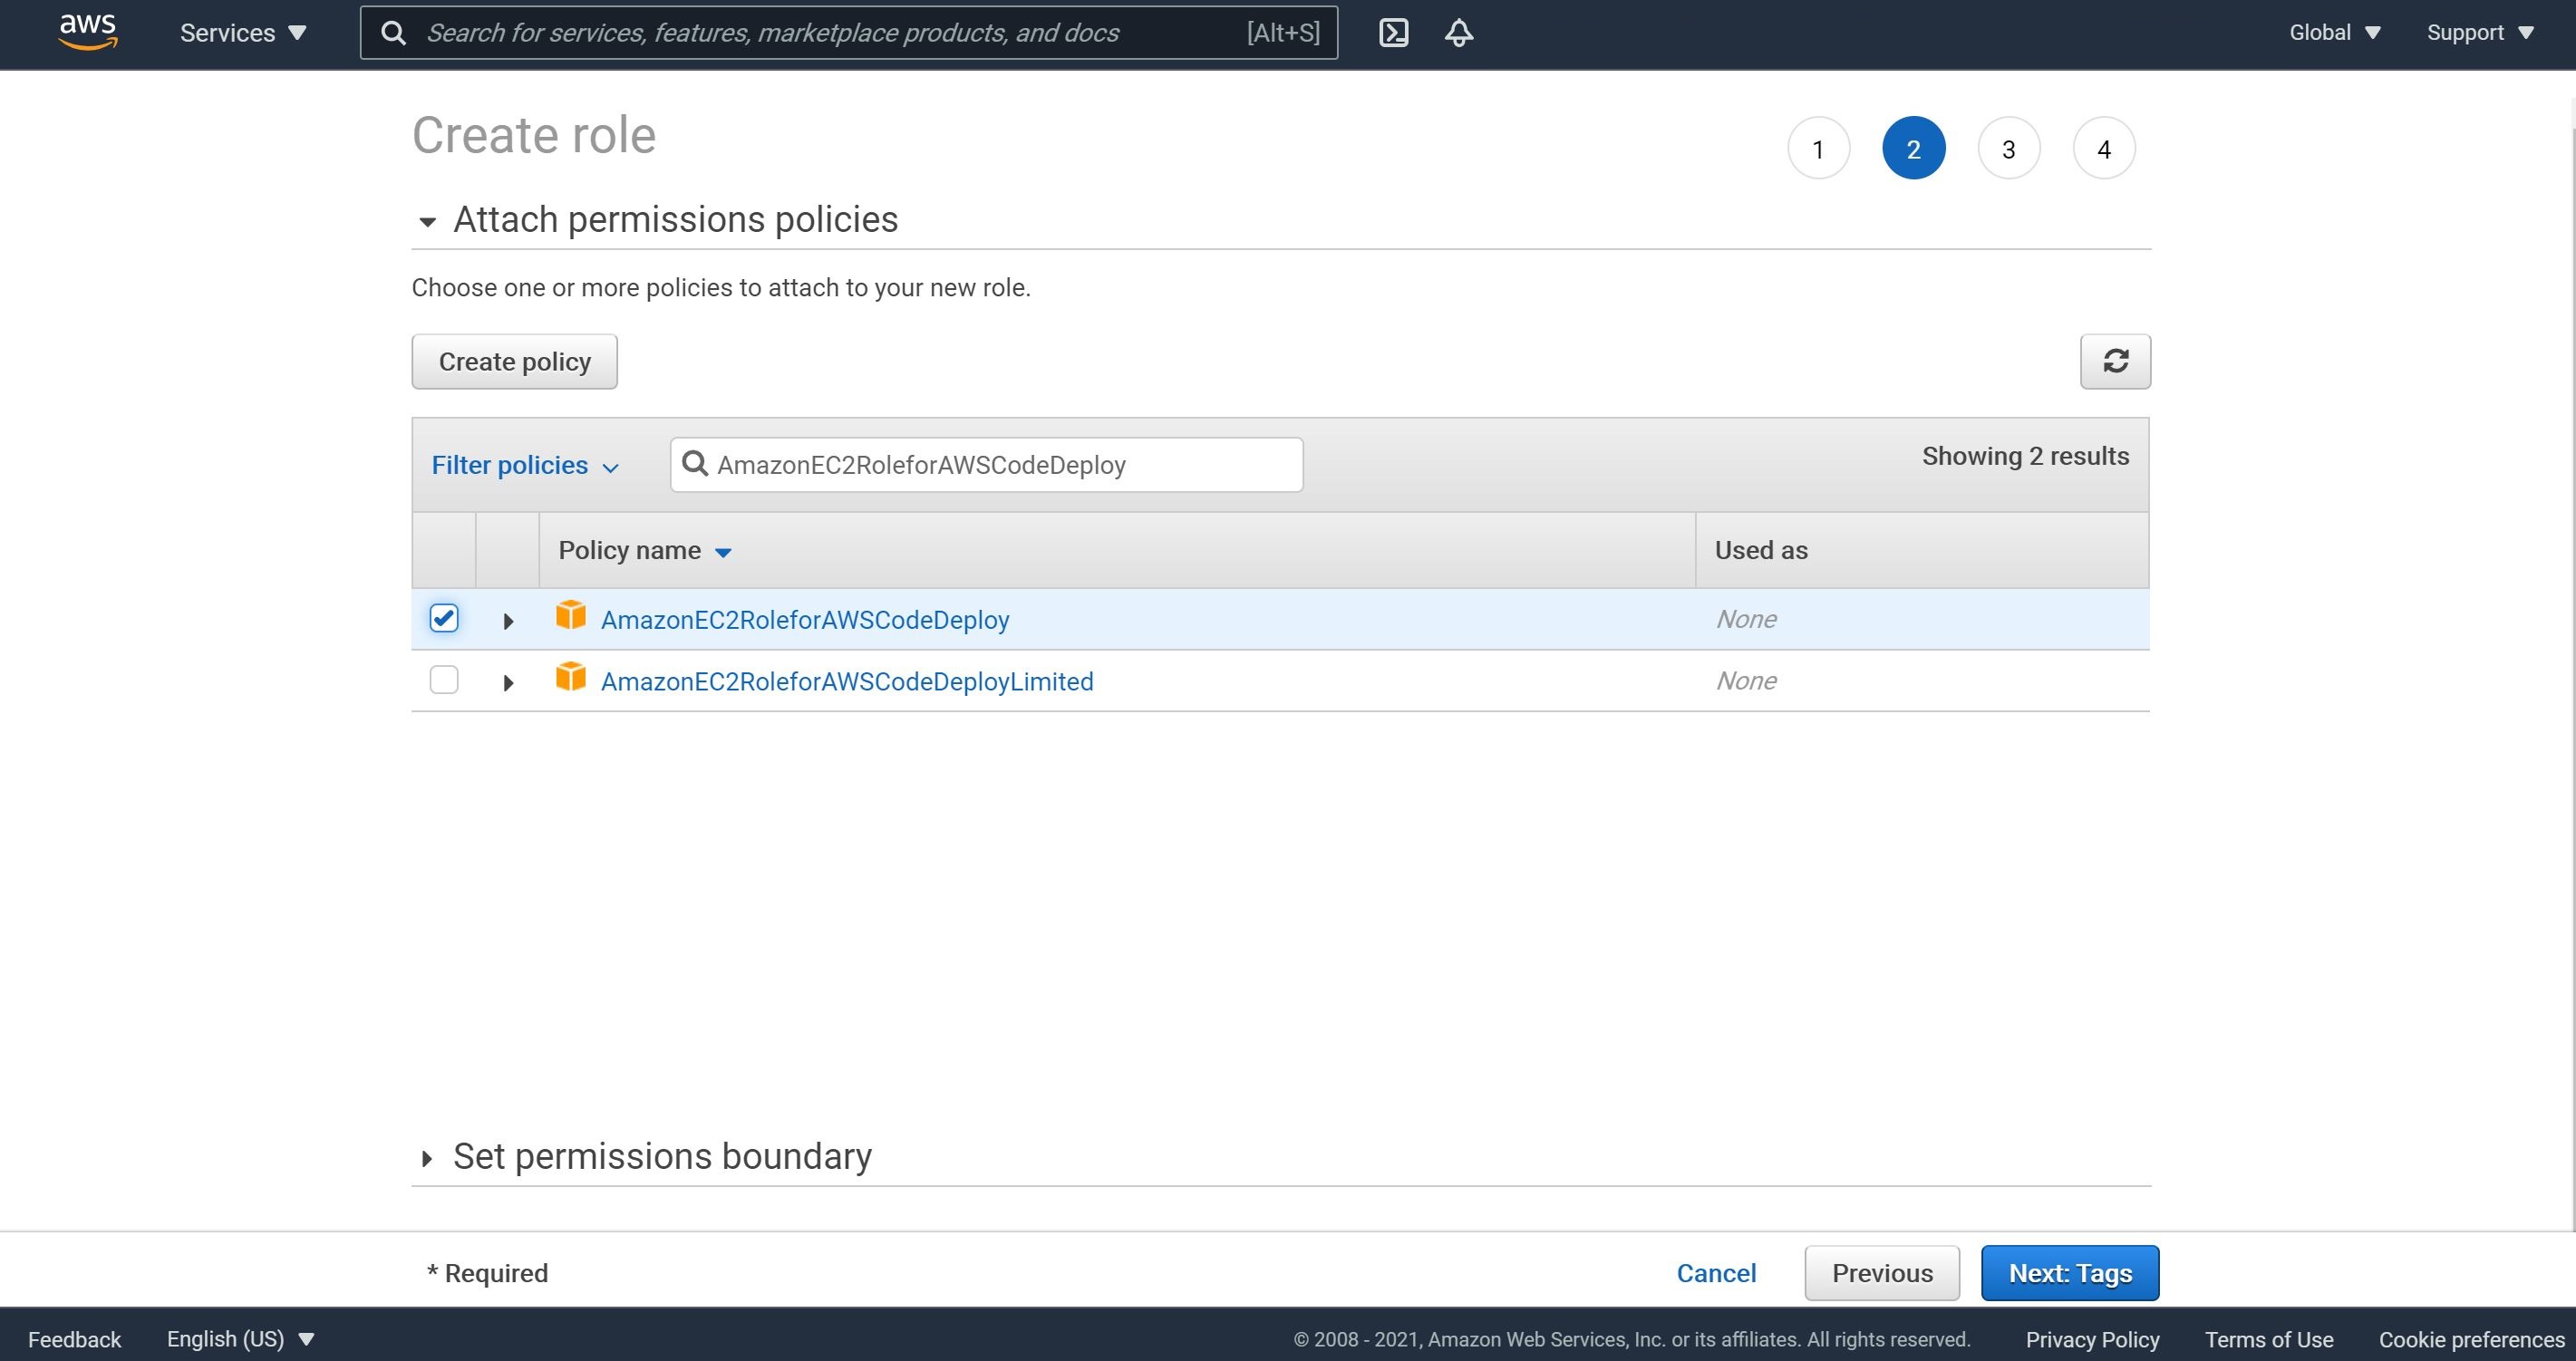Click the Create policy button
Image resolution: width=2576 pixels, height=1361 pixels.
[514, 361]
